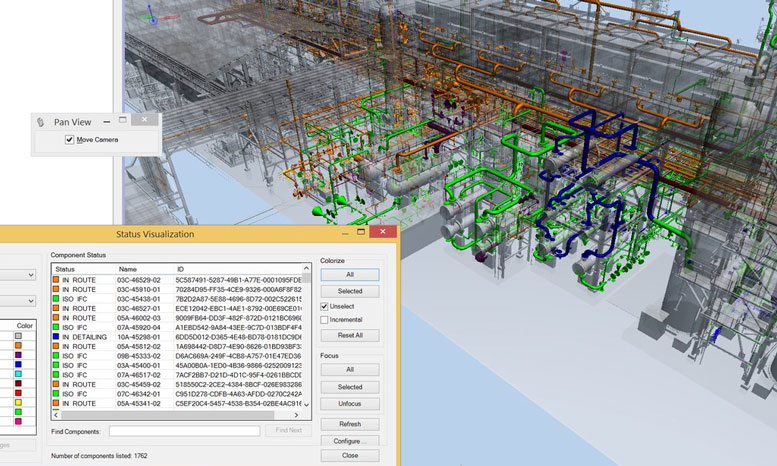Sort list by the Name column header
The width and height of the screenshot is (777, 466).
[128, 269]
